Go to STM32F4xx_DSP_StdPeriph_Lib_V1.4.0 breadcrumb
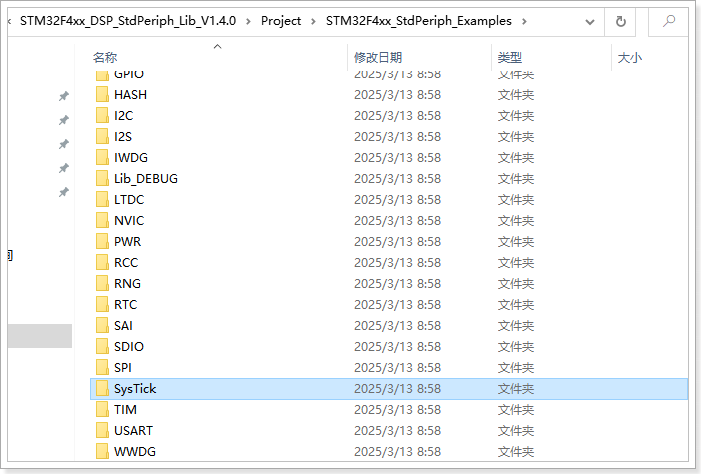 click(x=128, y=21)
